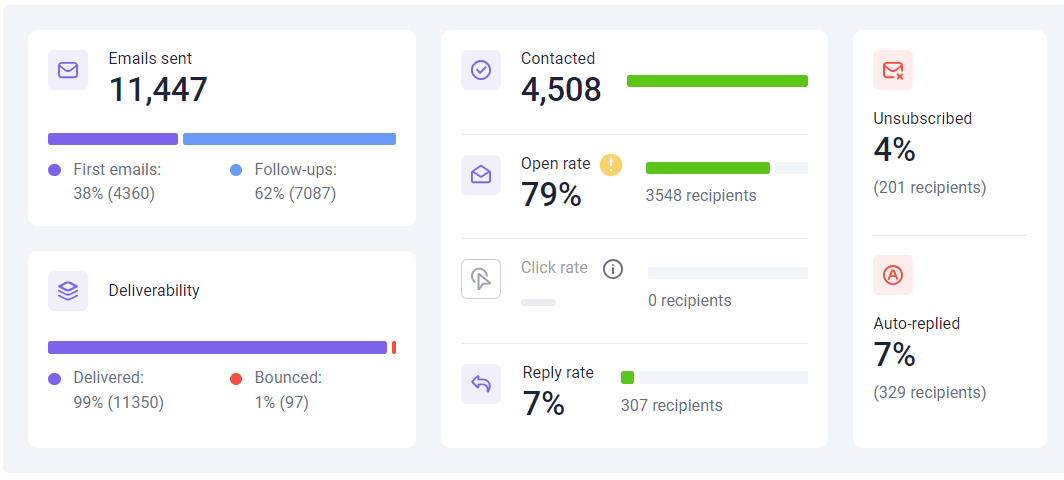The height and width of the screenshot is (480, 1064).
Task: Click the red Bounced legend dot
Action: [x=236, y=379]
